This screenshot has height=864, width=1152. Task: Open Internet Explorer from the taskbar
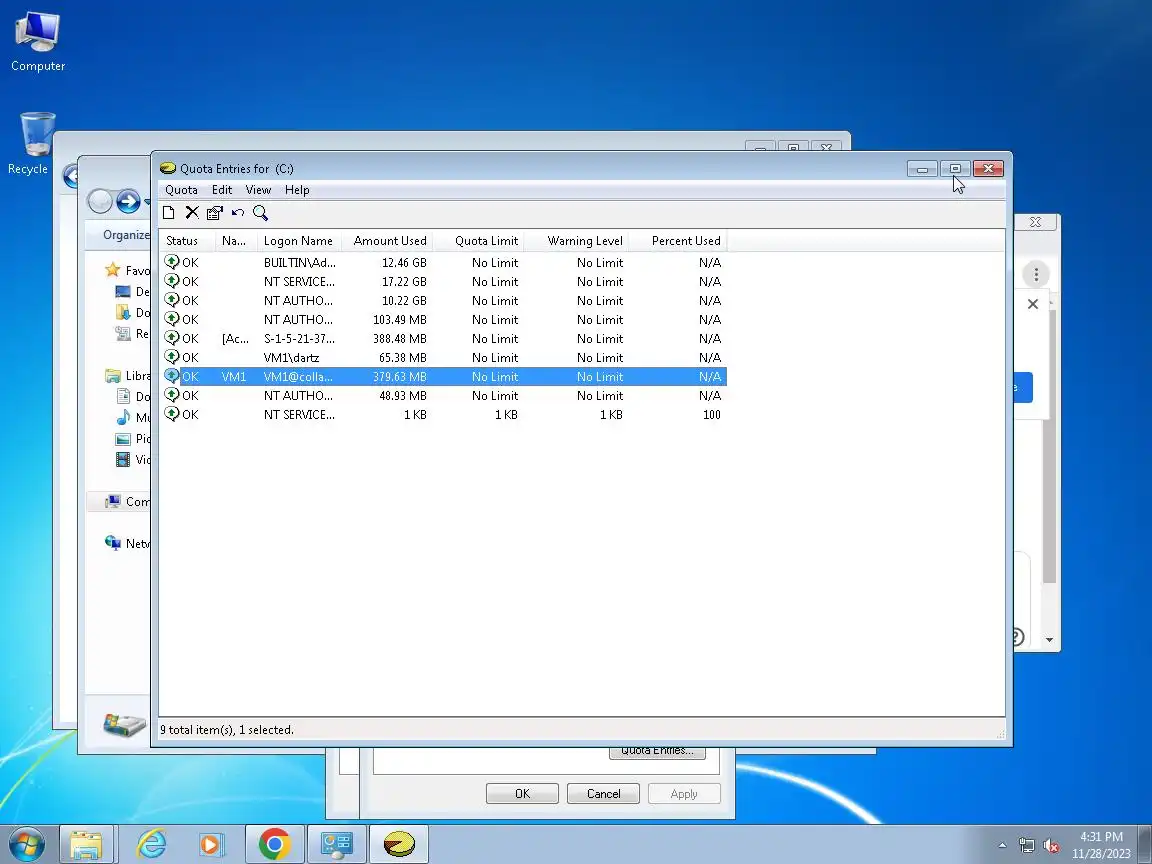(x=151, y=844)
